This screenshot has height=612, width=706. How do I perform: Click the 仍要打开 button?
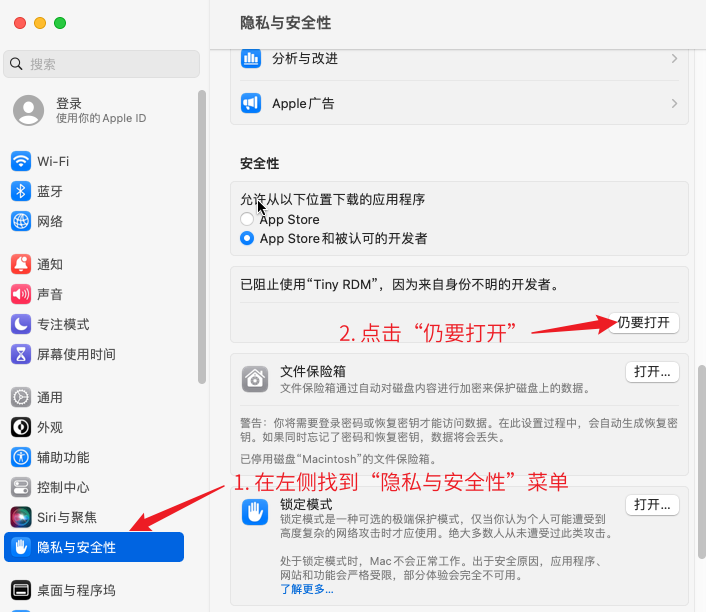pyautogui.click(x=643, y=323)
